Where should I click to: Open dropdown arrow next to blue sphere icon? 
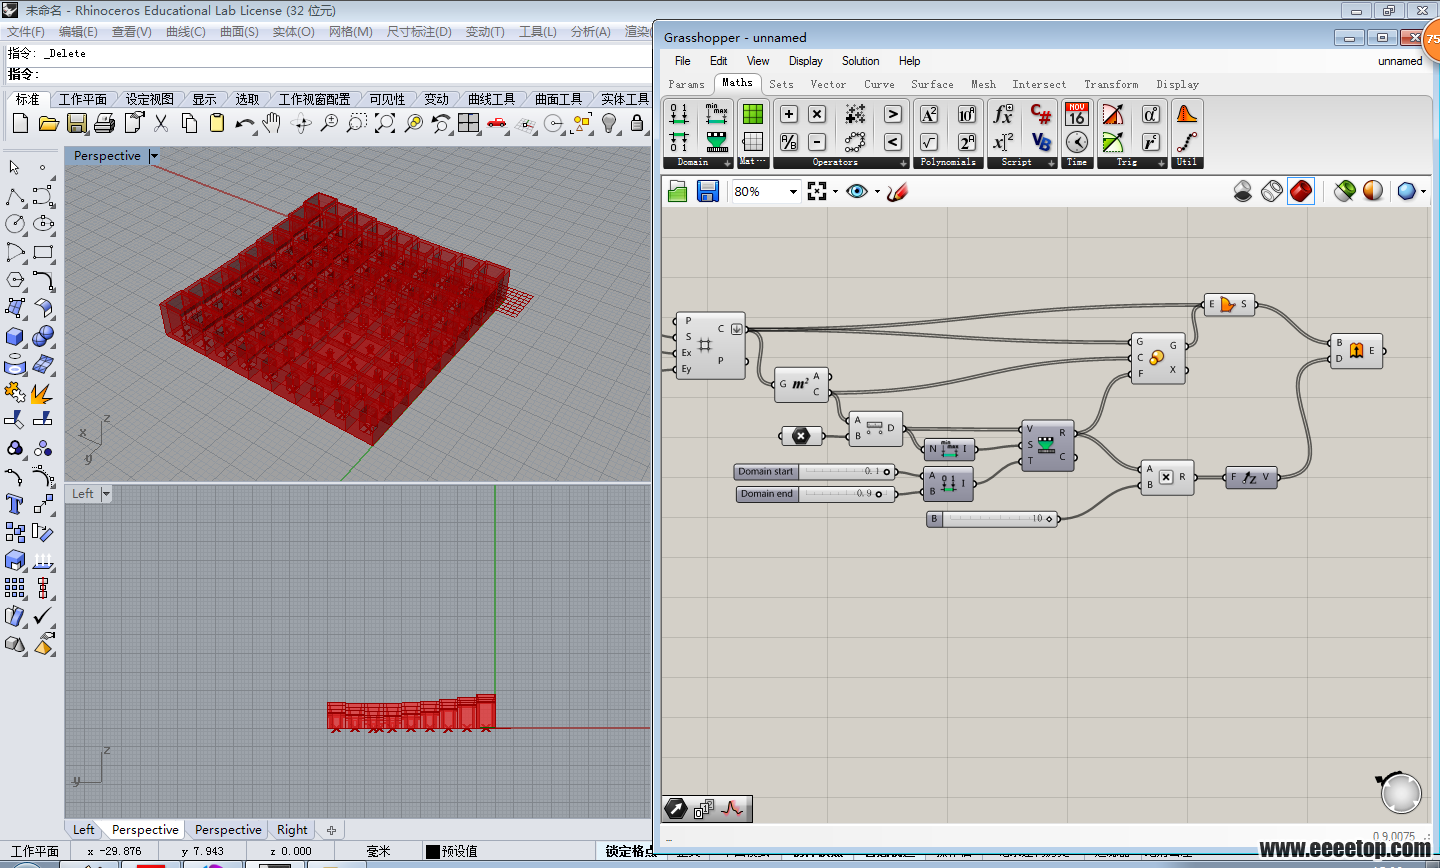1423,191
